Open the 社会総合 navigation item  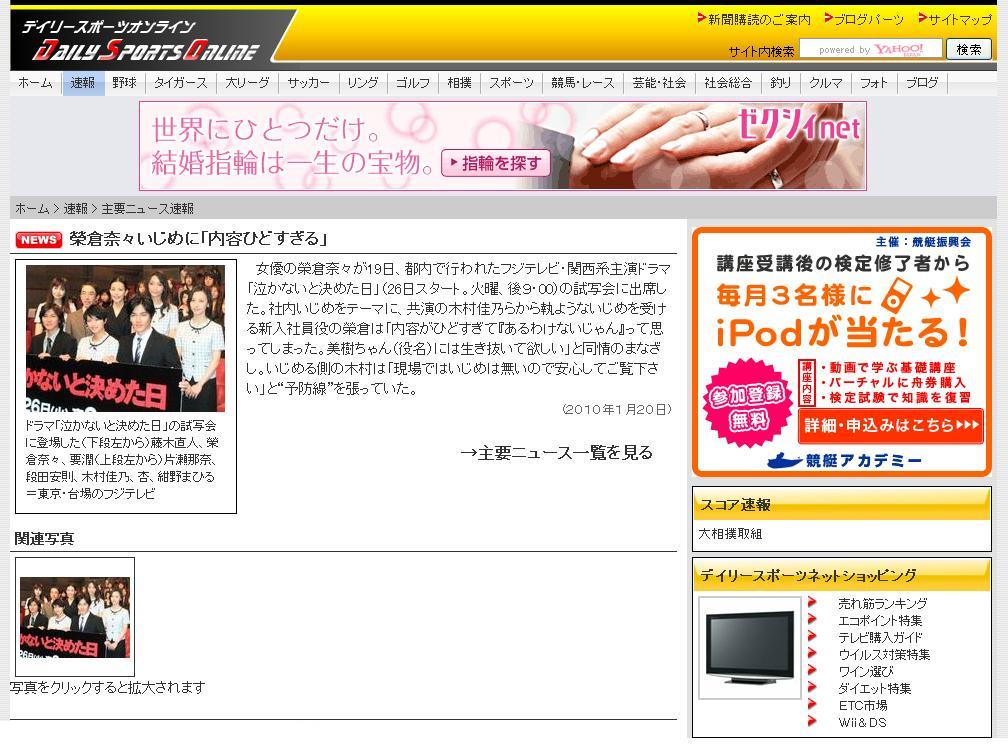[x=728, y=83]
